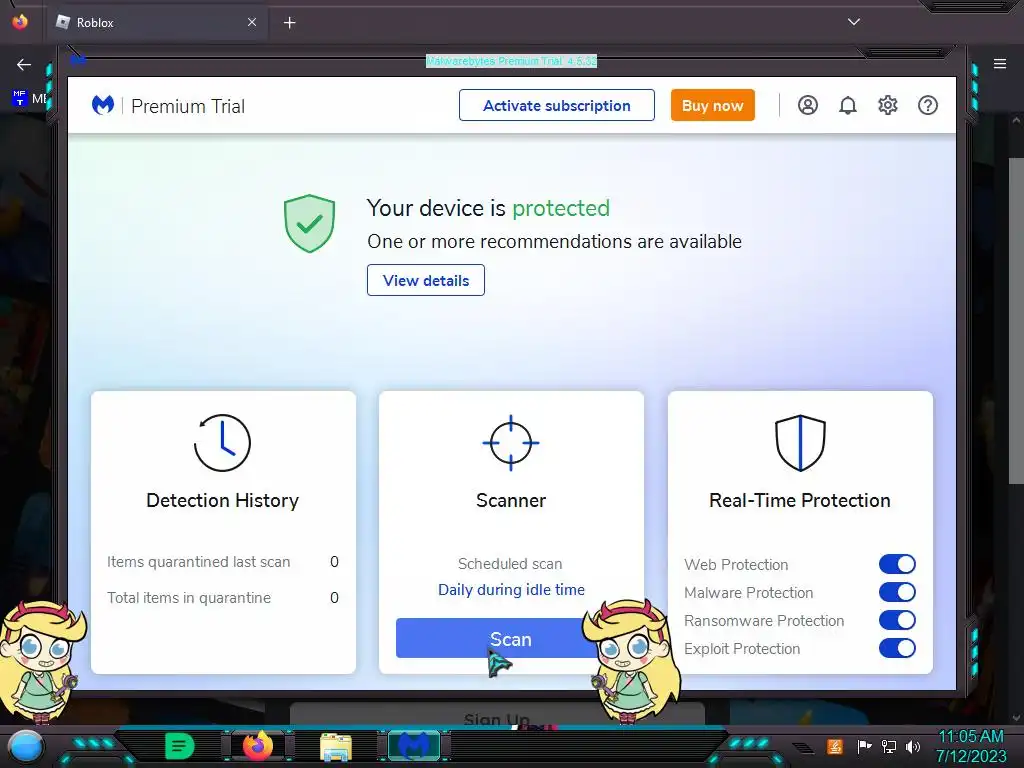Click the Buy now button
Image resolution: width=1024 pixels, height=768 pixels.
point(712,105)
